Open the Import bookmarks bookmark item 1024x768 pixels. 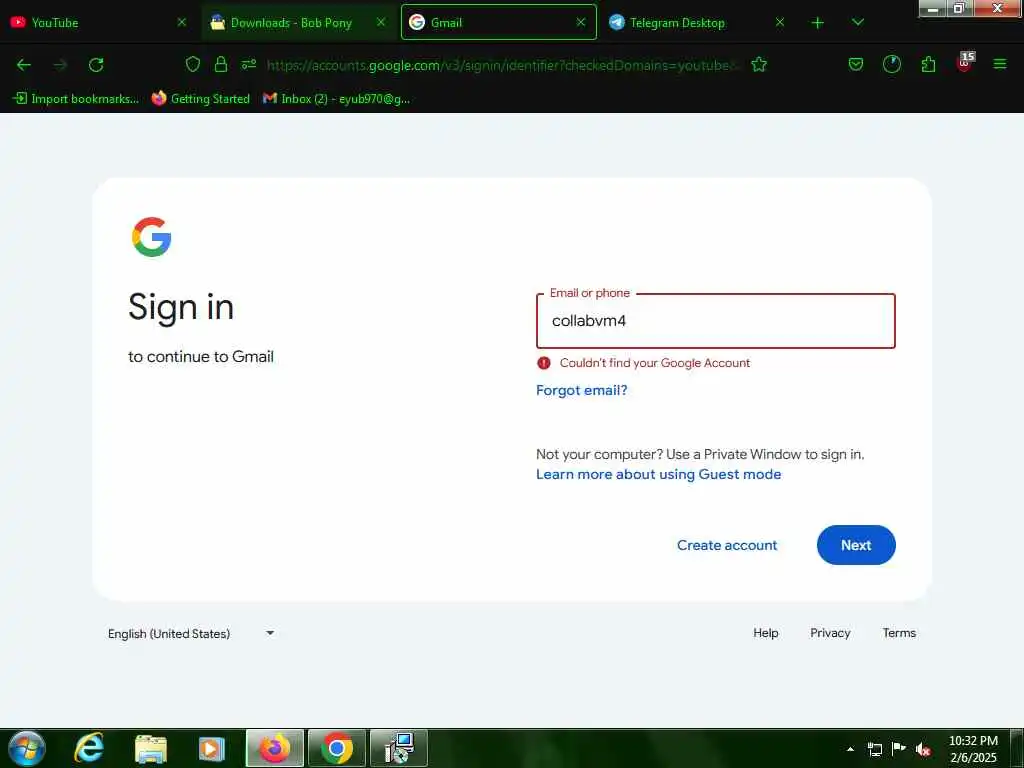click(76, 99)
